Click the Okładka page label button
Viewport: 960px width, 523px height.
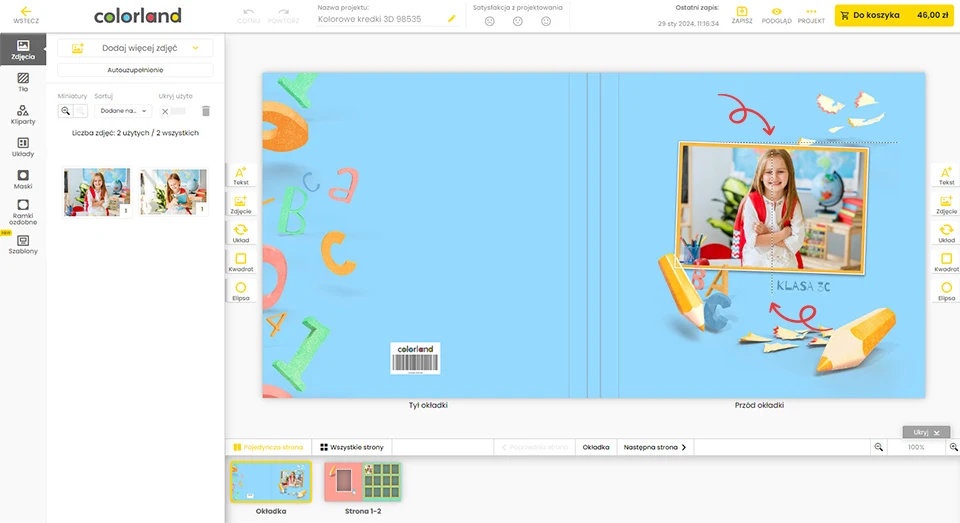coord(596,447)
